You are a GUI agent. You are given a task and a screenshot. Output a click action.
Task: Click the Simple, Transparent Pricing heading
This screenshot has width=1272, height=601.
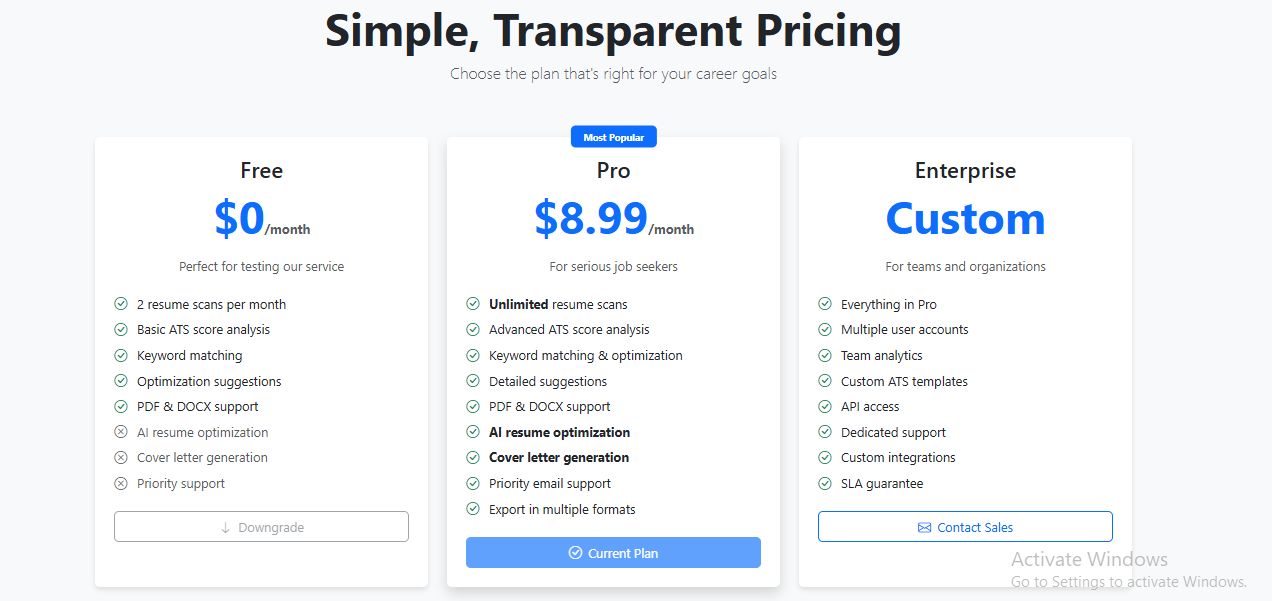[x=613, y=31]
